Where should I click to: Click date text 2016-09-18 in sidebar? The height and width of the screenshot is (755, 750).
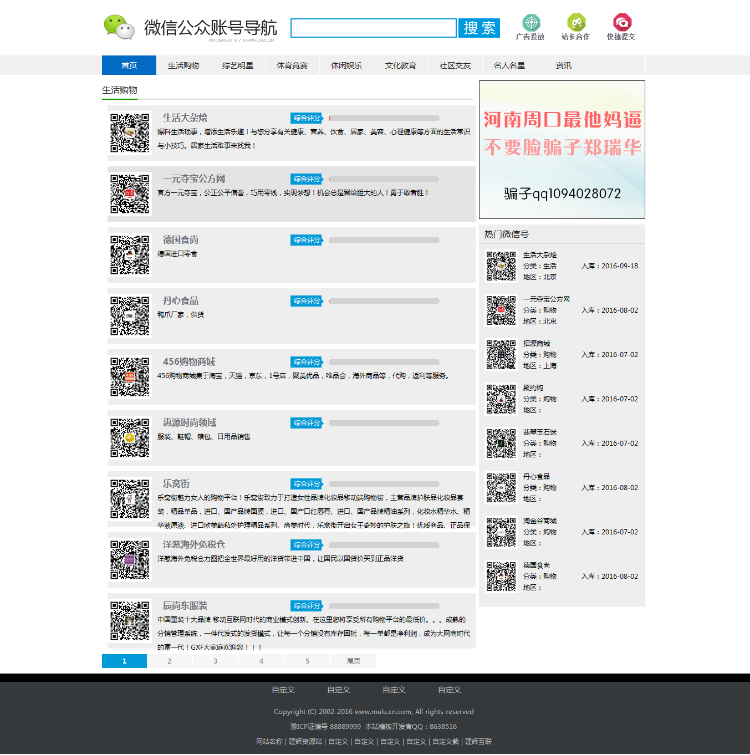tap(620, 266)
